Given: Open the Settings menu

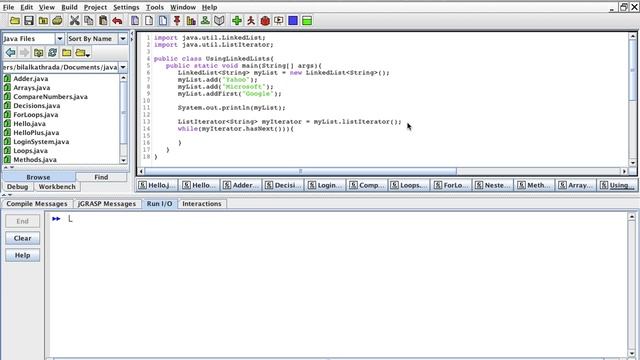Looking at the screenshot, I should pyautogui.click(x=126, y=7).
